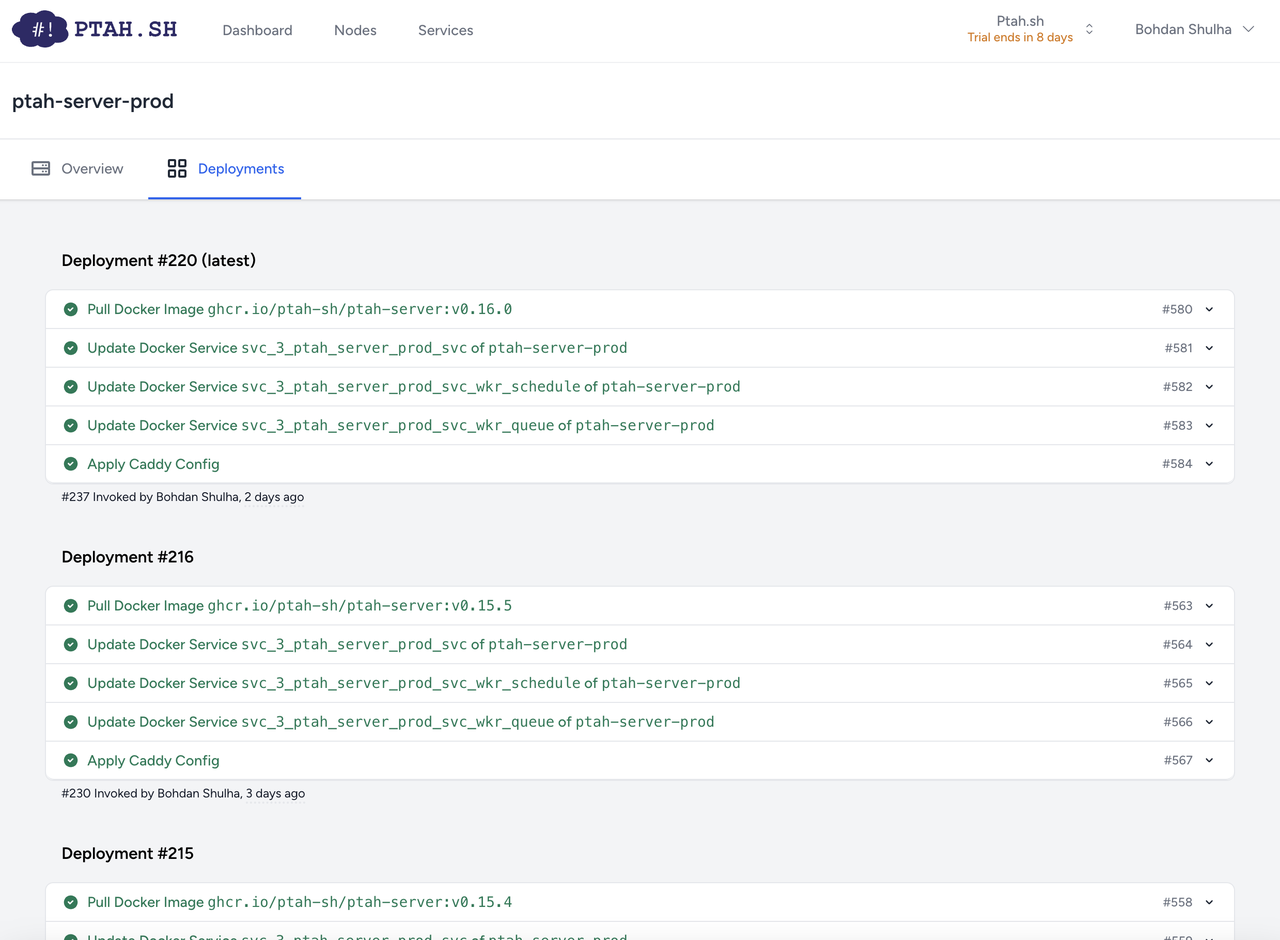Click Update svc_3_ptah_server_prod_svc row #581
Screen dimensions: 1280x940
click(x=640, y=348)
